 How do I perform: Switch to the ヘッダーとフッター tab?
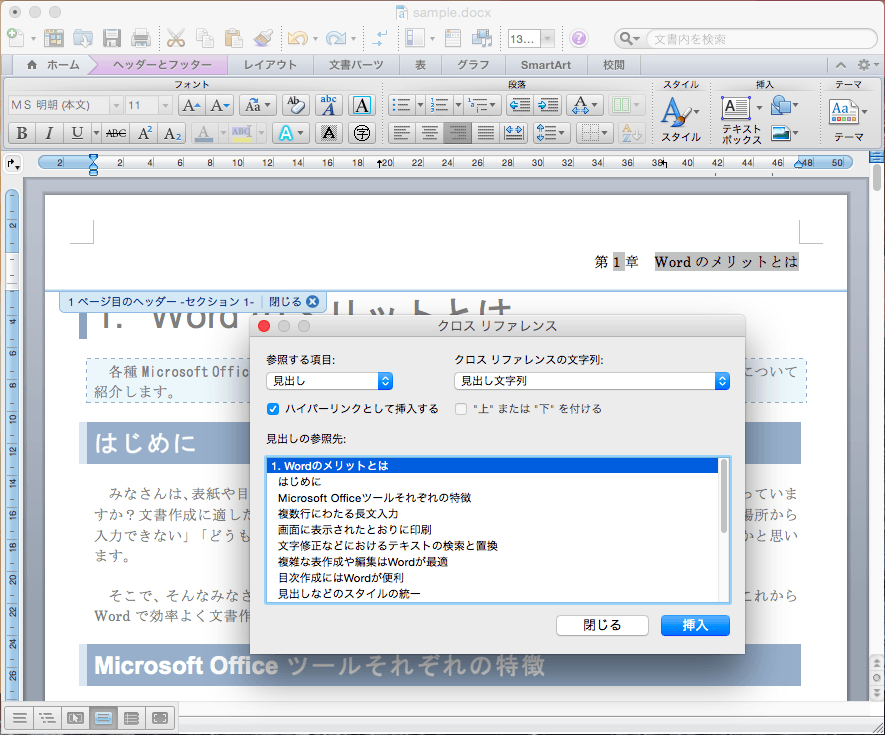tap(162, 65)
